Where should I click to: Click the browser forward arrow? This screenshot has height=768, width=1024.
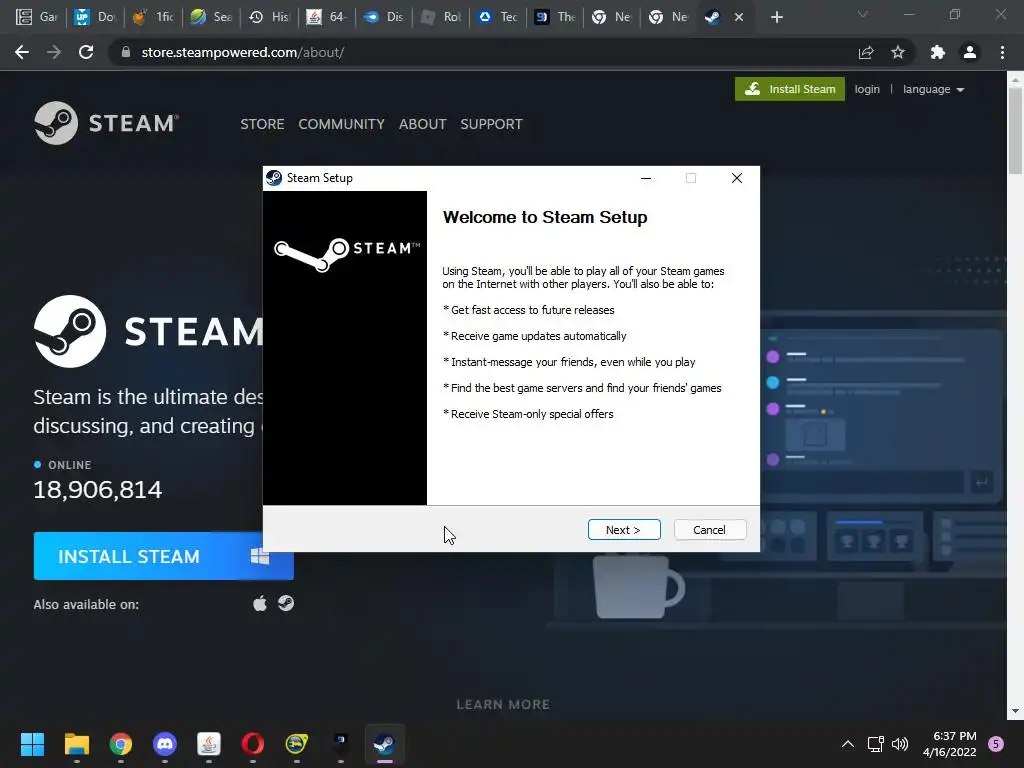54,52
